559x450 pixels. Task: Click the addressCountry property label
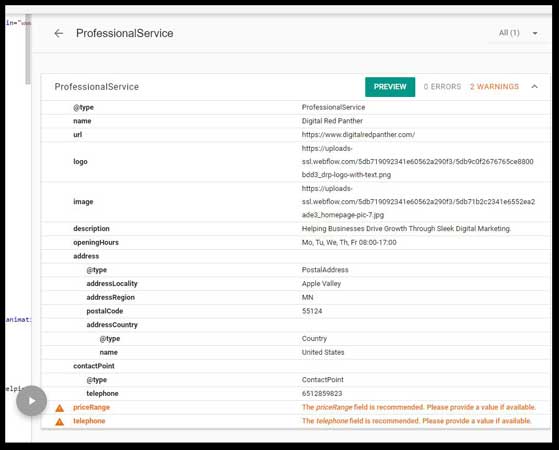pos(112,325)
